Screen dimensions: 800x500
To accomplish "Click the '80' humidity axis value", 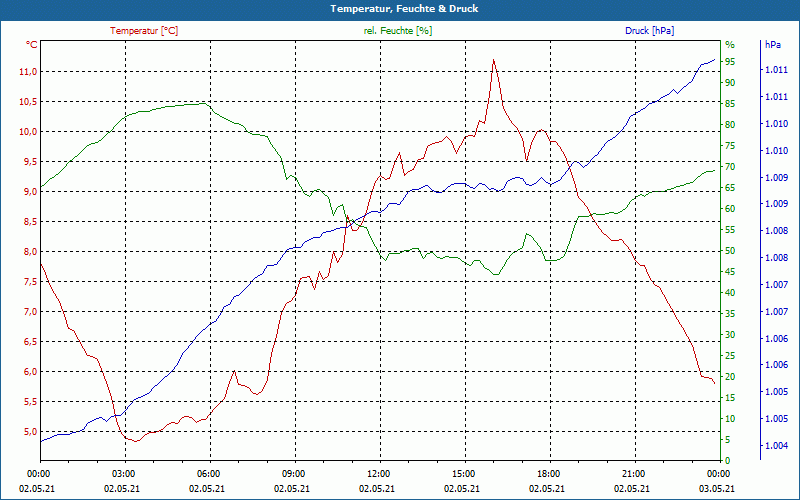I will point(730,124).
